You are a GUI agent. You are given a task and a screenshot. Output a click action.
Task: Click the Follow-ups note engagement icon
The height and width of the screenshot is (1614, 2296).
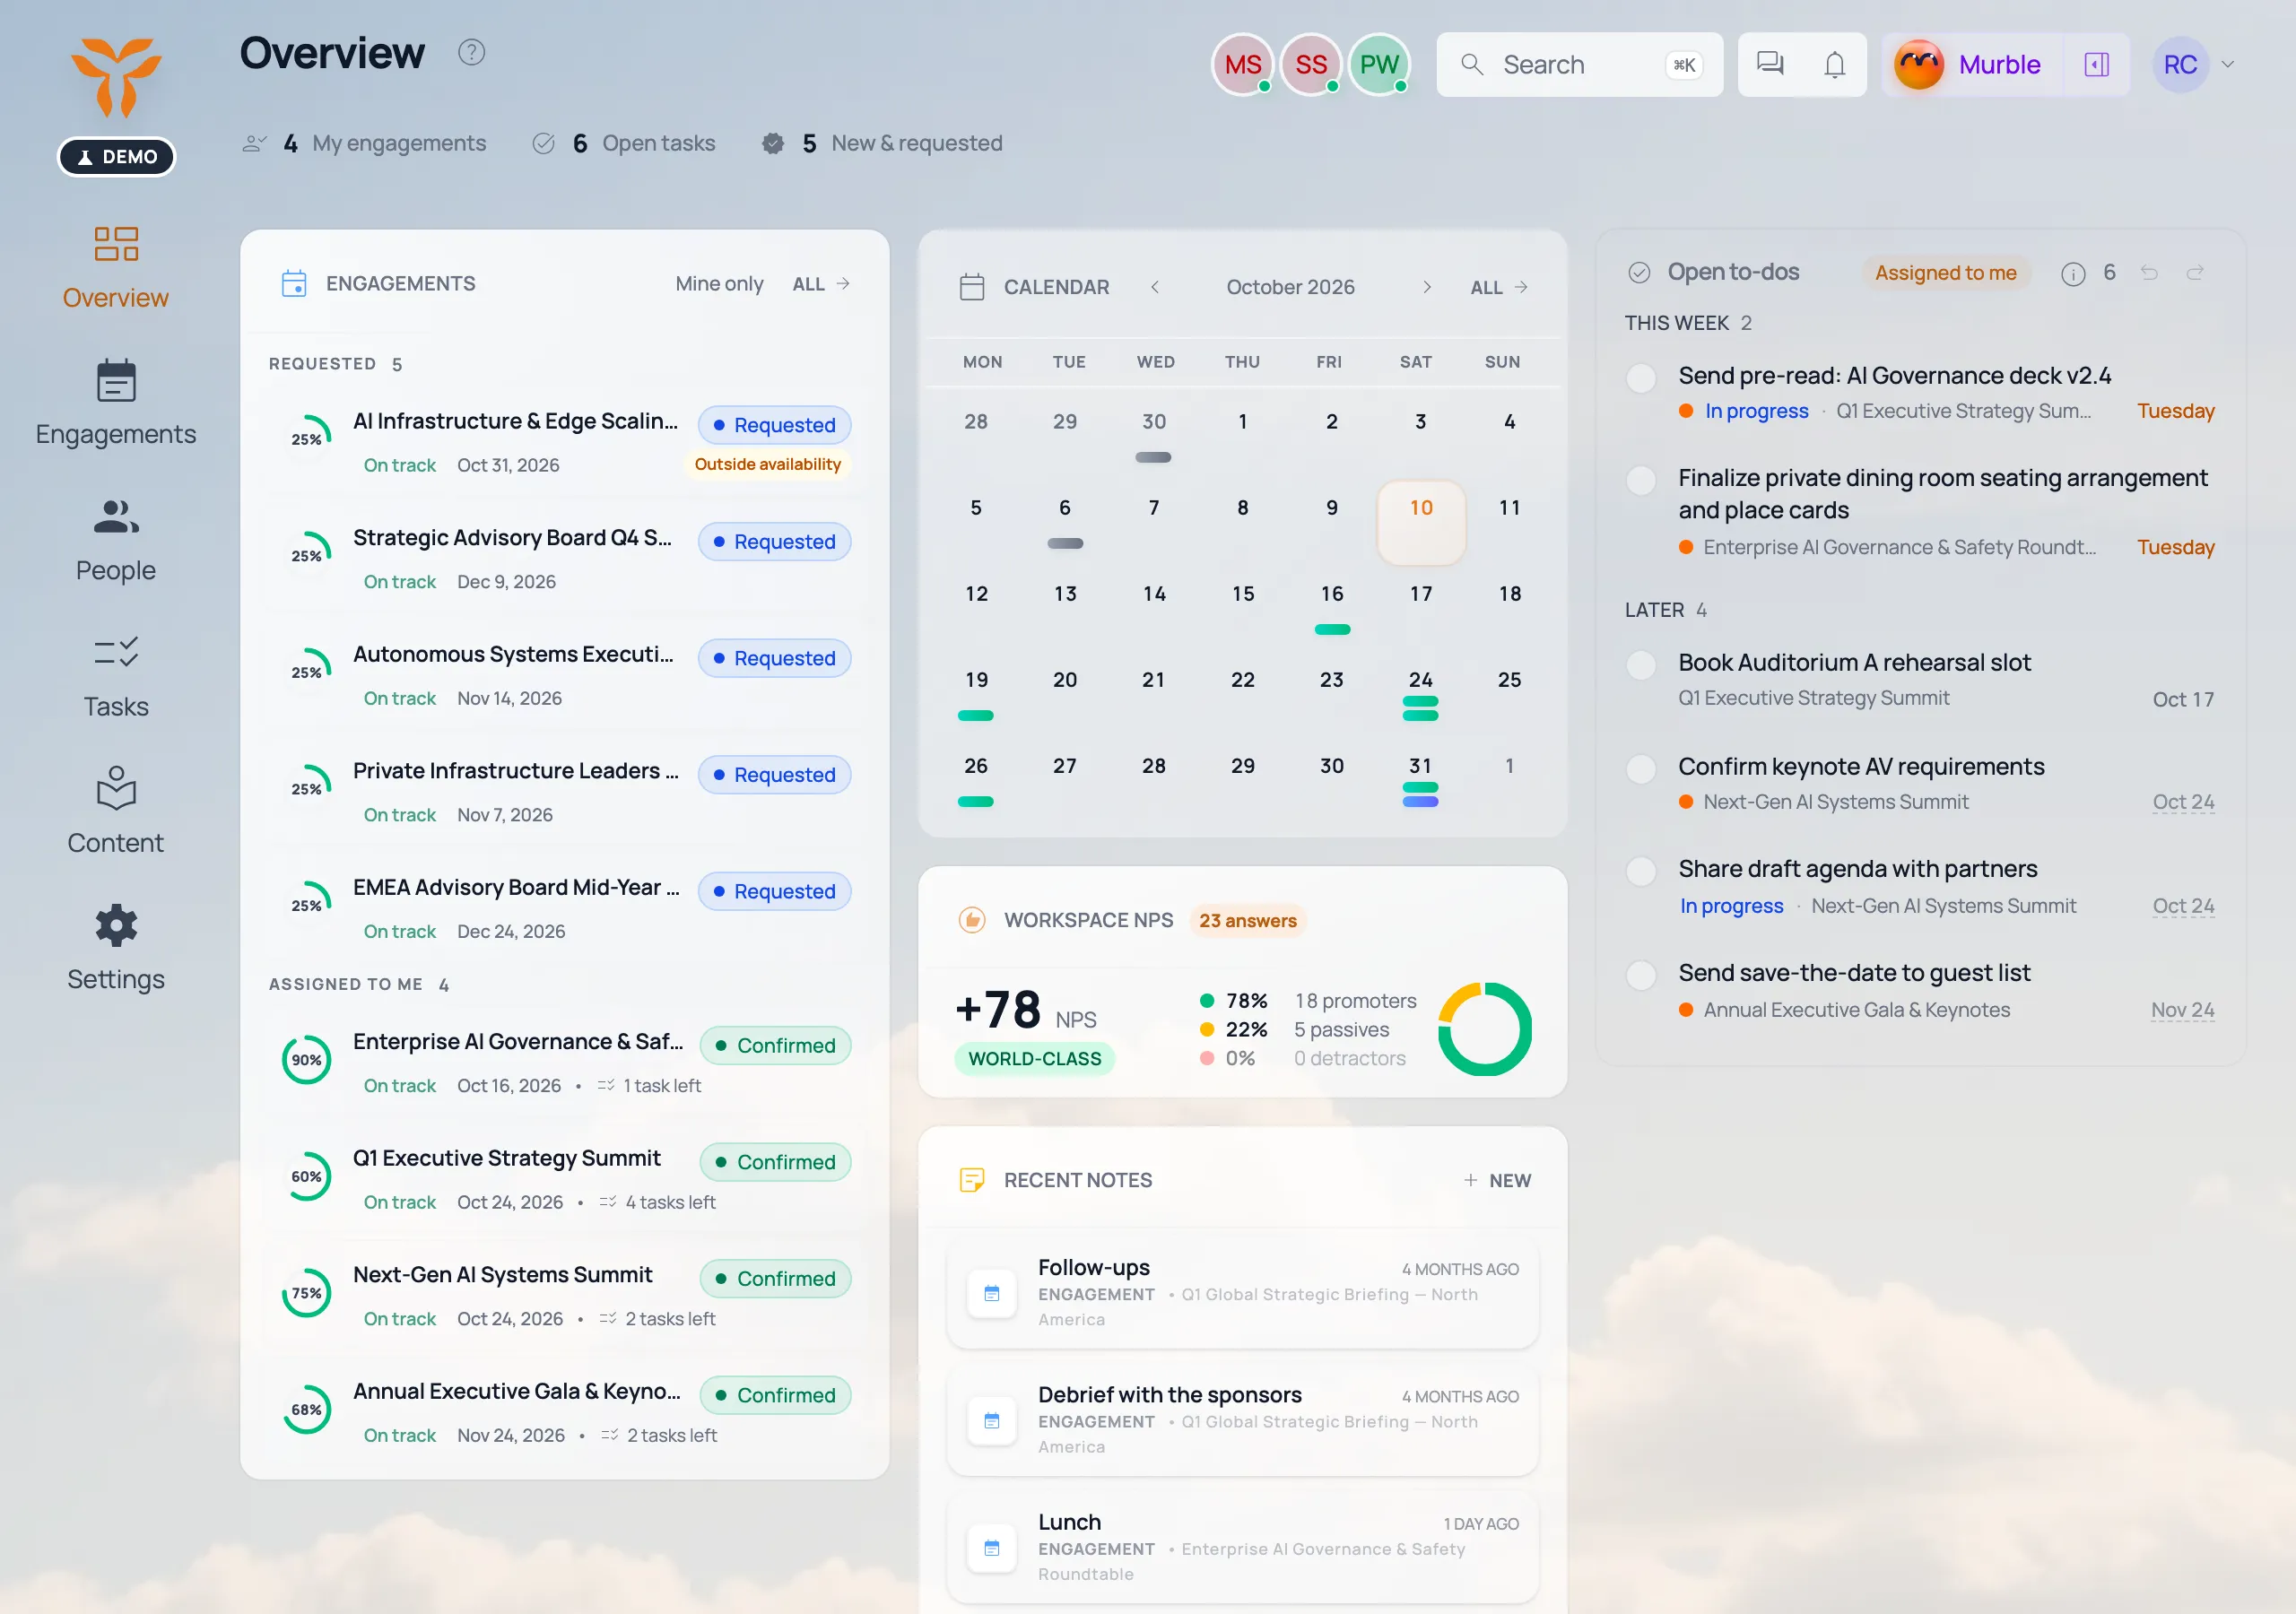click(x=992, y=1294)
